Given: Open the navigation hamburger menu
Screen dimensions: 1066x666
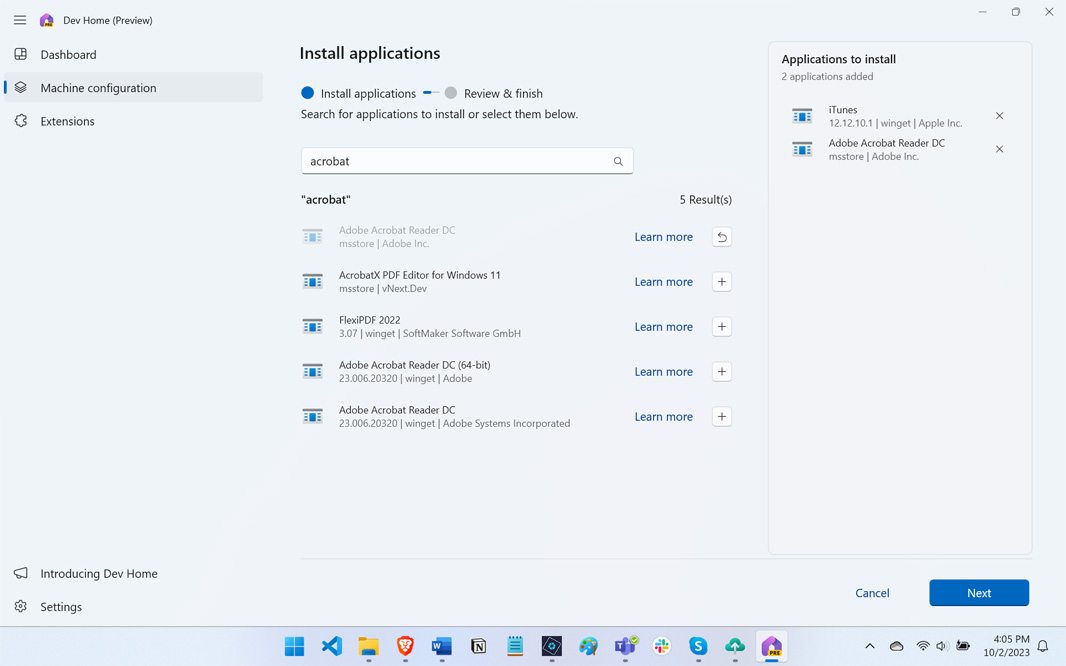Looking at the screenshot, I should [x=19, y=19].
